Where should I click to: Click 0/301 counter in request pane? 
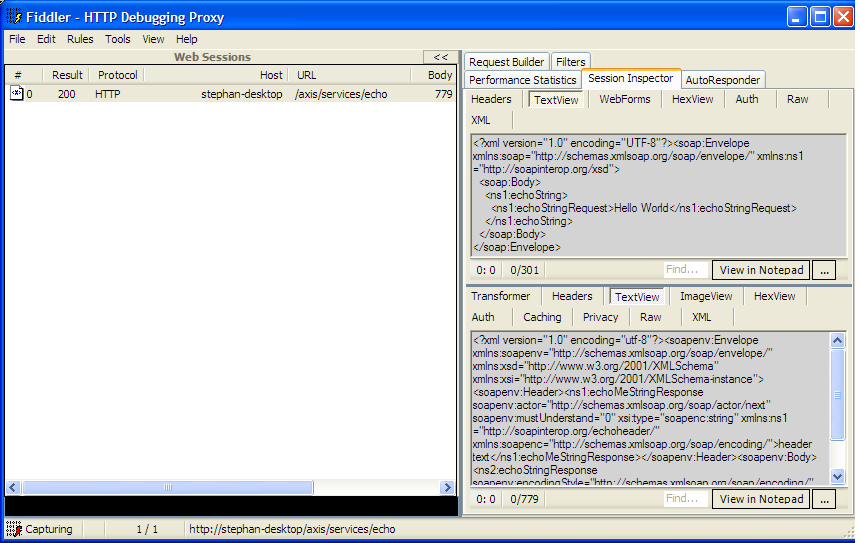[x=524, y=270]
